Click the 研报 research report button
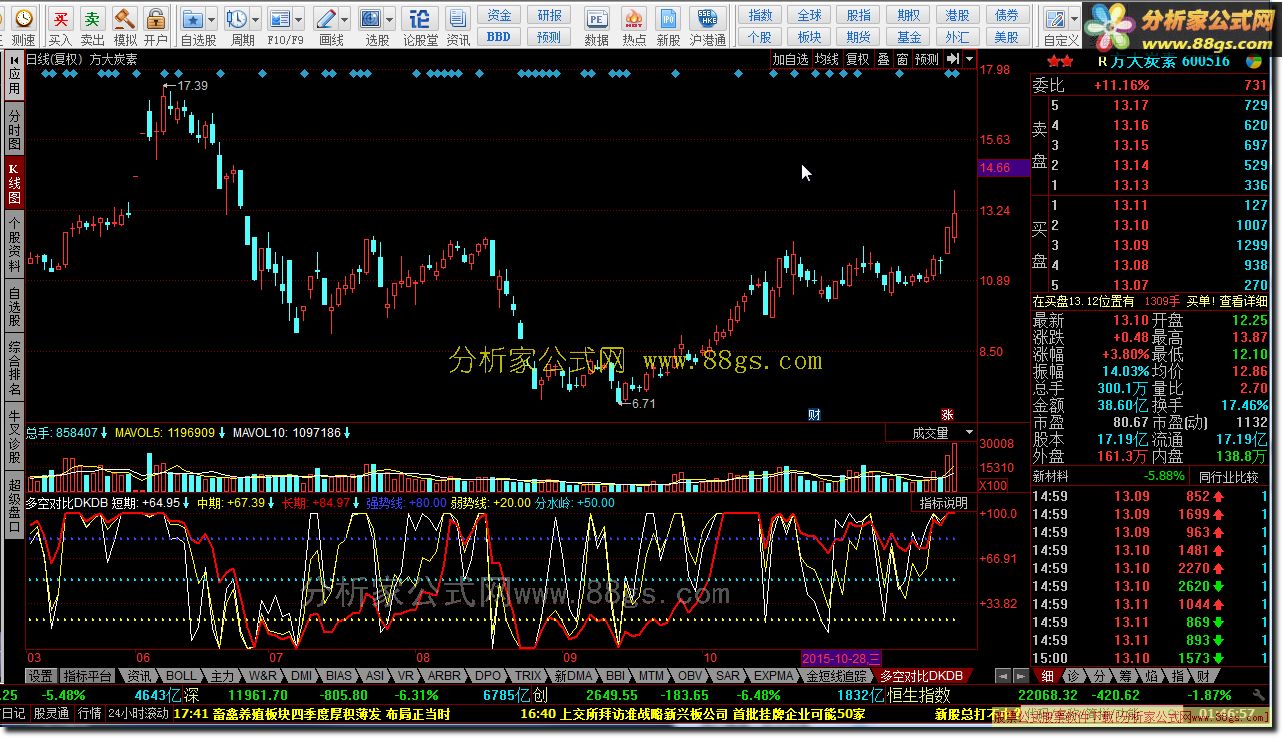The width and height of the screenshot is (1284, 738). coord(549,15)
